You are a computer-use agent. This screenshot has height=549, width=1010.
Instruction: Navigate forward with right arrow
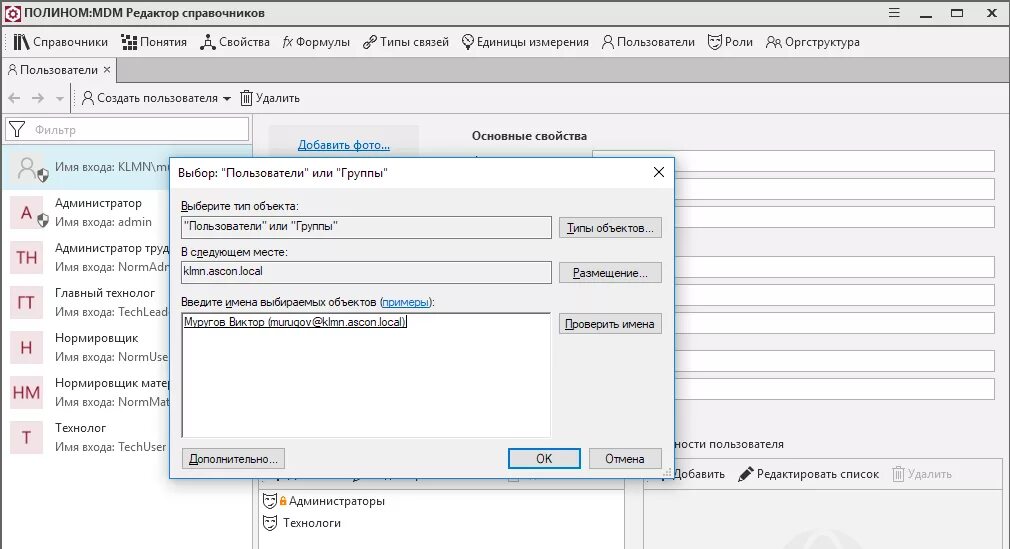pos(38,98)
